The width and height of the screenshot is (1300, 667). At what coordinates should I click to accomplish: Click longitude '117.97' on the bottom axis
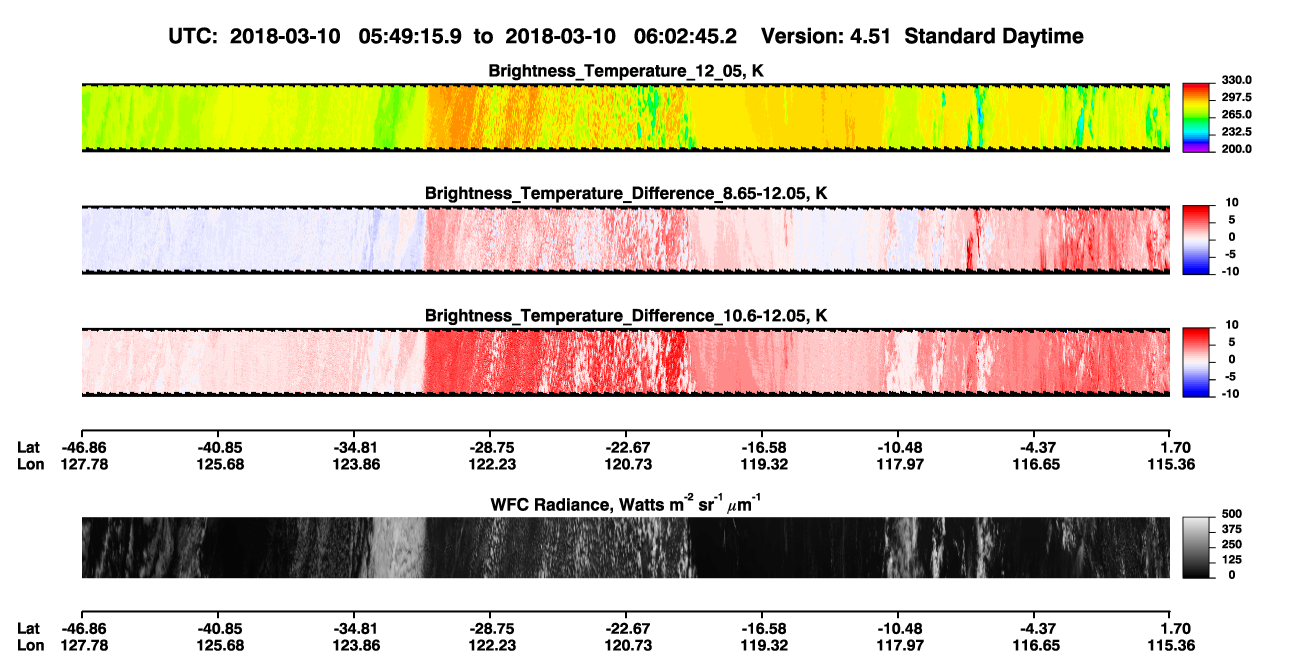tap(898, 644)
